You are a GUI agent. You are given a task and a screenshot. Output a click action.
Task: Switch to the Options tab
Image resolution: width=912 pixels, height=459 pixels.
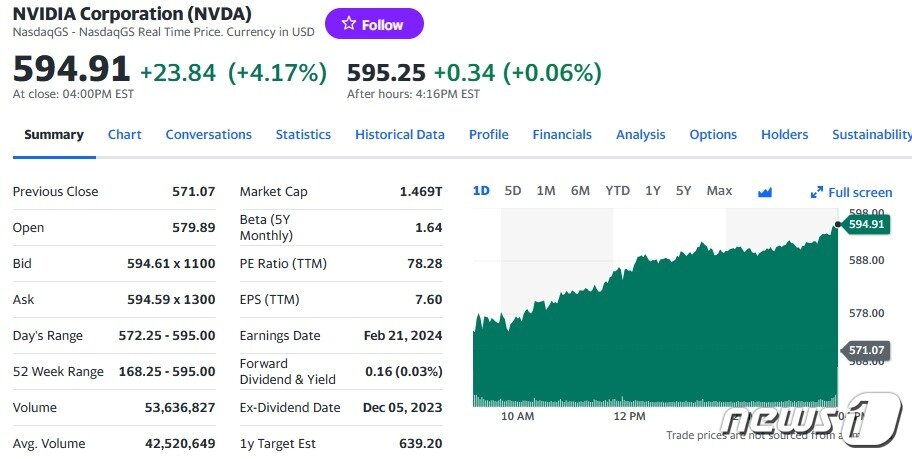713,135
